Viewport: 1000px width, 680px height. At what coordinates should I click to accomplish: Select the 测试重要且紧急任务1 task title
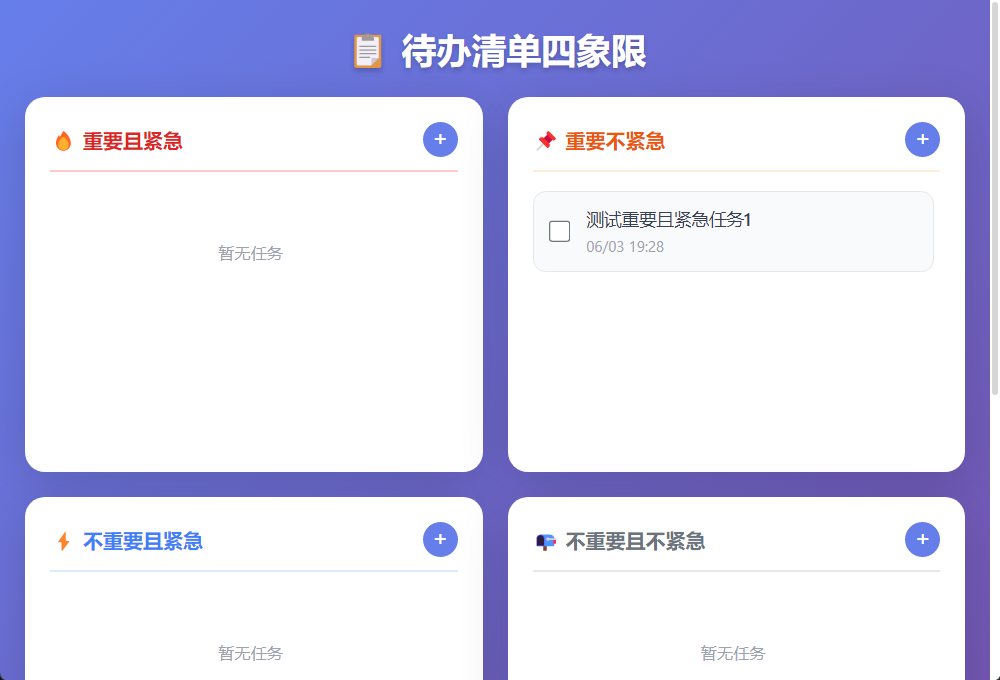668,219
